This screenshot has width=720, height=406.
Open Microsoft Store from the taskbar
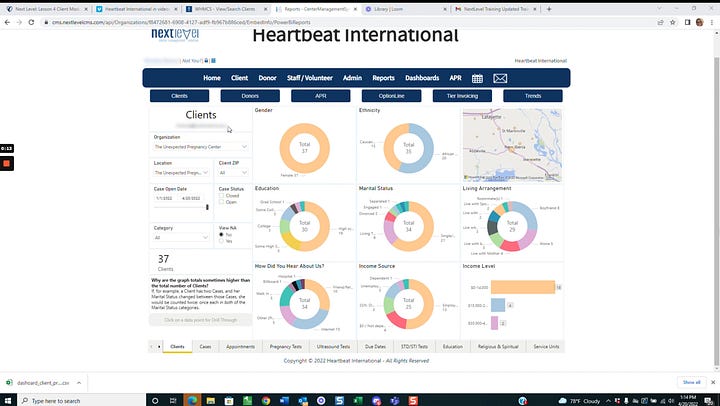(229, 400)
